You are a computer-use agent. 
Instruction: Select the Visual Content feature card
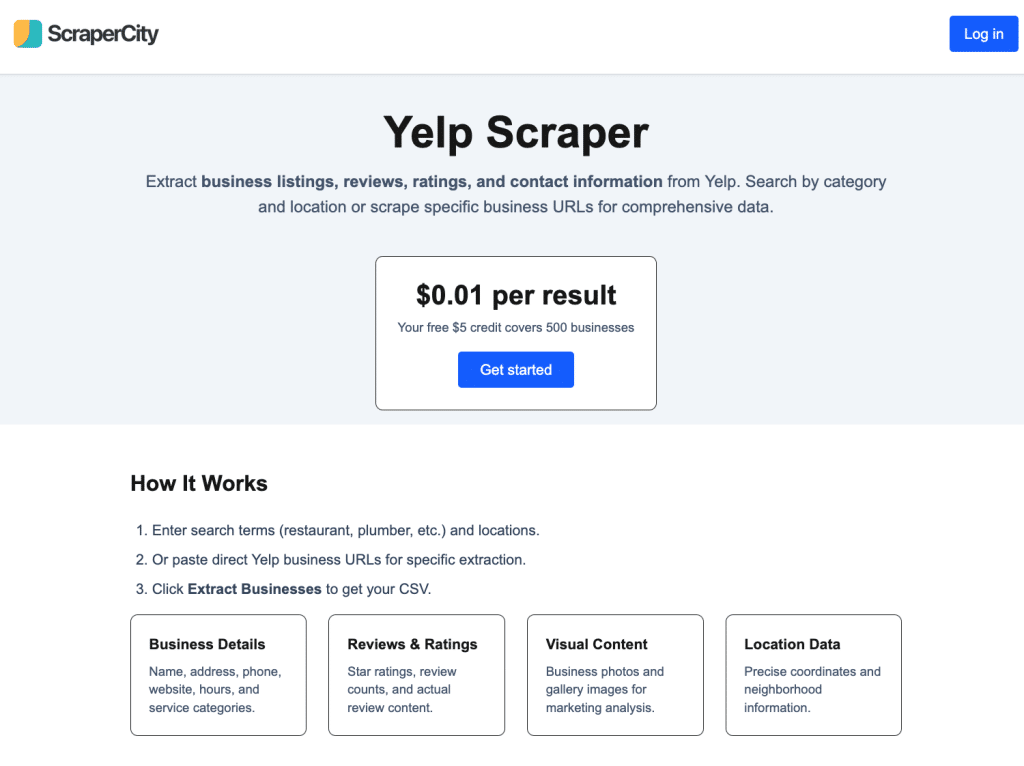pyautogui.click(x=615, y=675)
